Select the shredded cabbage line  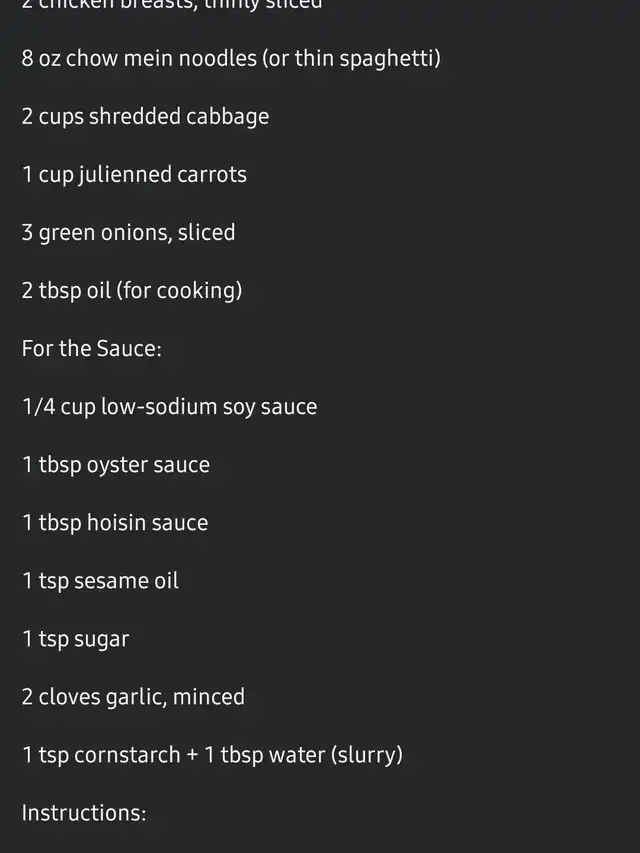(x=145, y=117)
